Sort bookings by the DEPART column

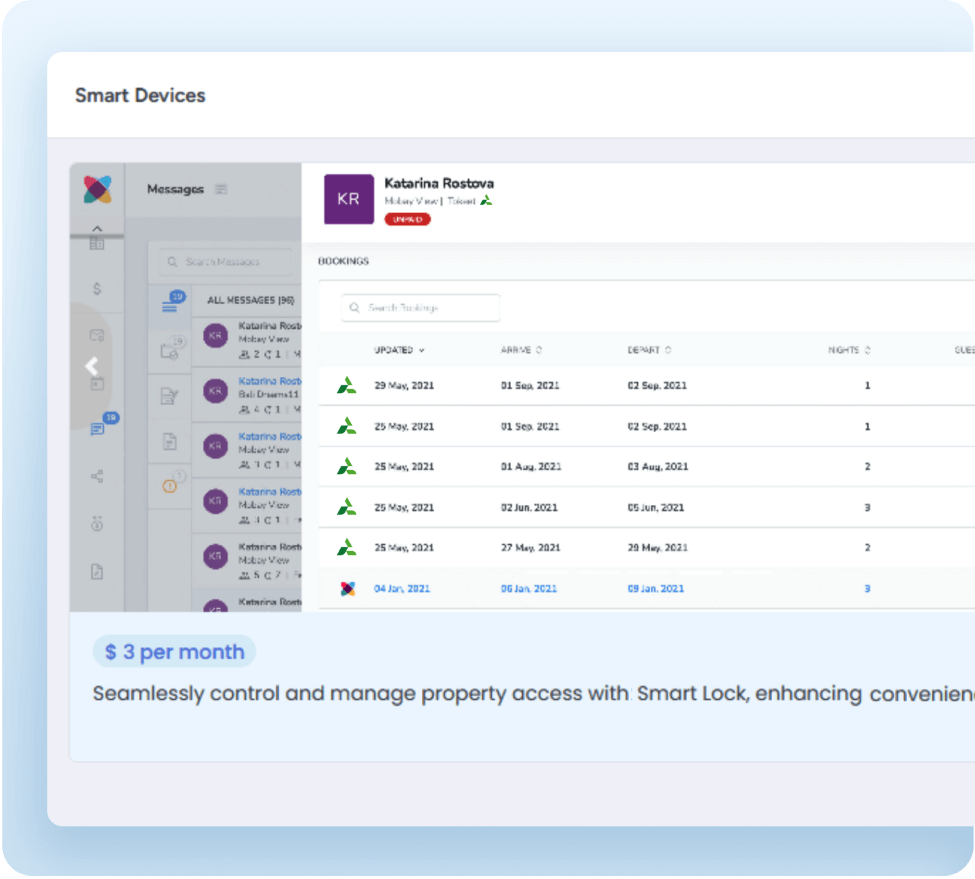pyautogui.click(x=649, y=350)
